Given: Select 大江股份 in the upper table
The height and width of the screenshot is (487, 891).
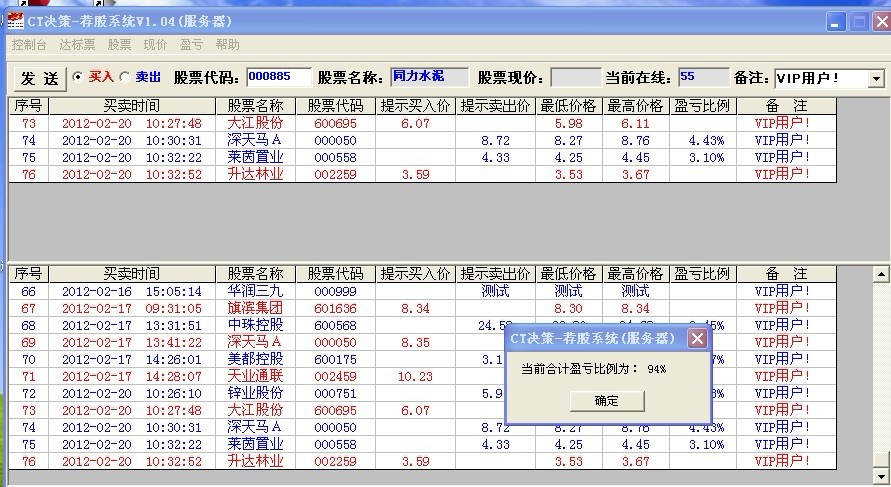Looking at the screenshot, I should pos(255,123).
